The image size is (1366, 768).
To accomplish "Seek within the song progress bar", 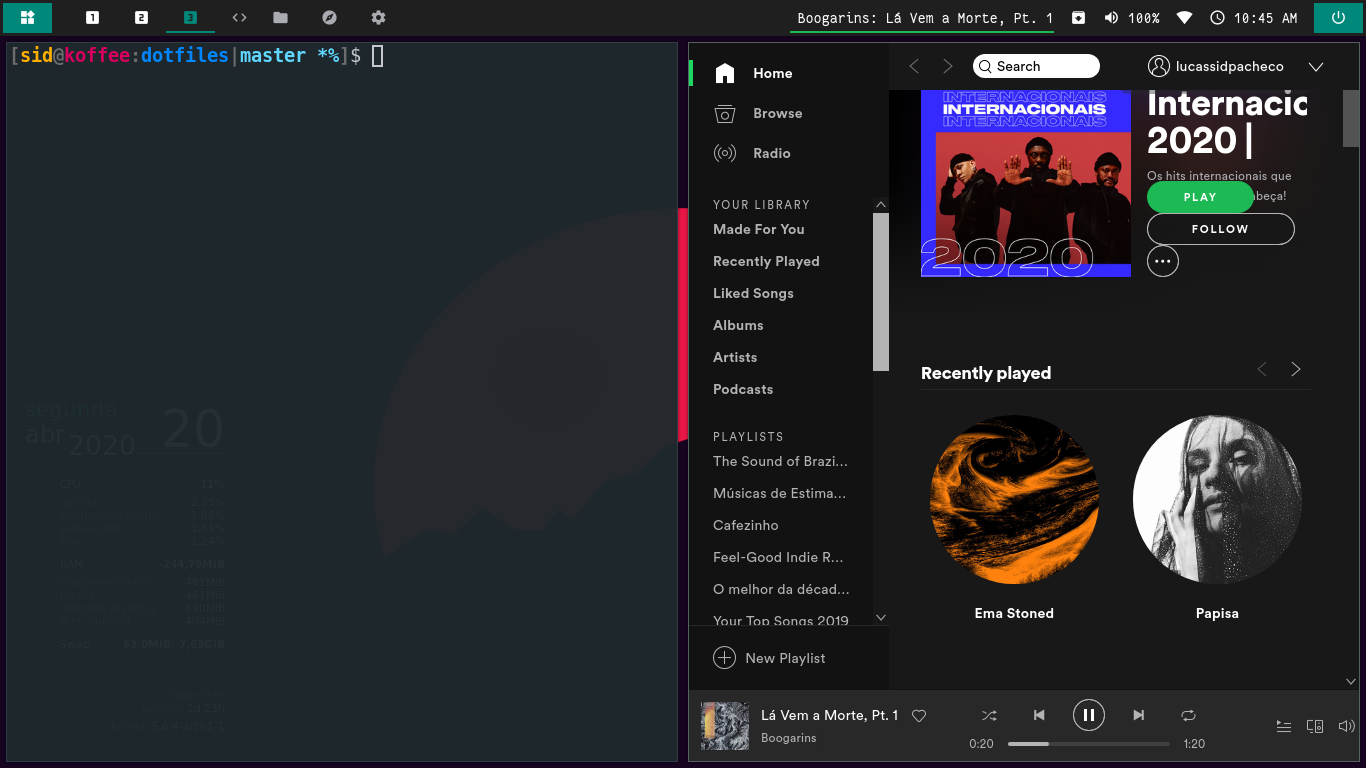I will (x=1089, y=744).
